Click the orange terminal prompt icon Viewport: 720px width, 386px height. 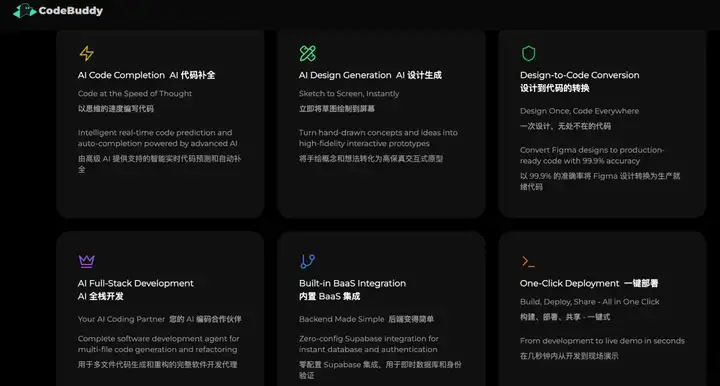(528, 261)
